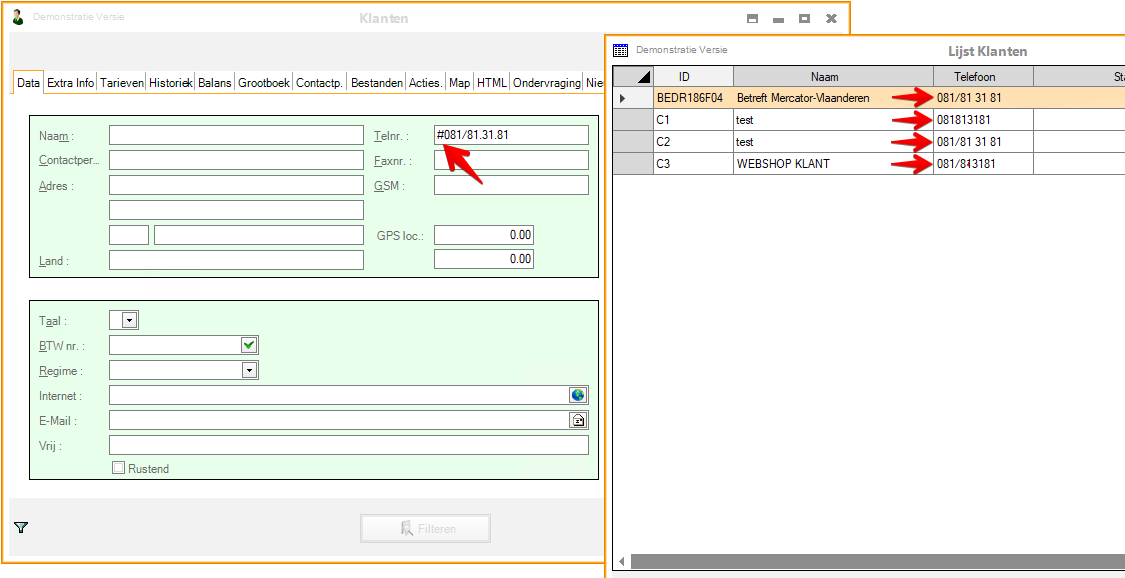Focus the Telnr. input field

(511, 136)
